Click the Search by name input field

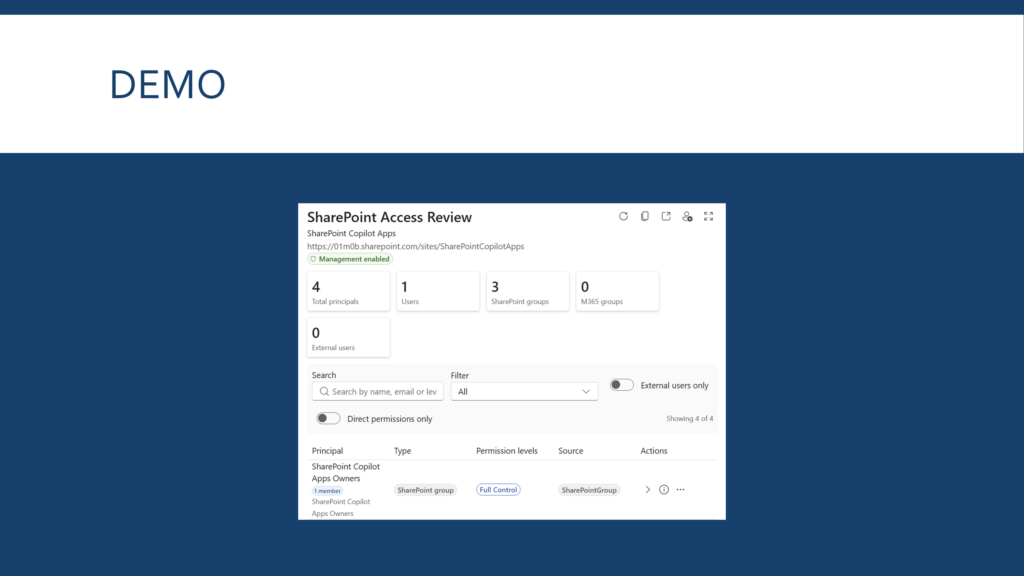(377, 392)
